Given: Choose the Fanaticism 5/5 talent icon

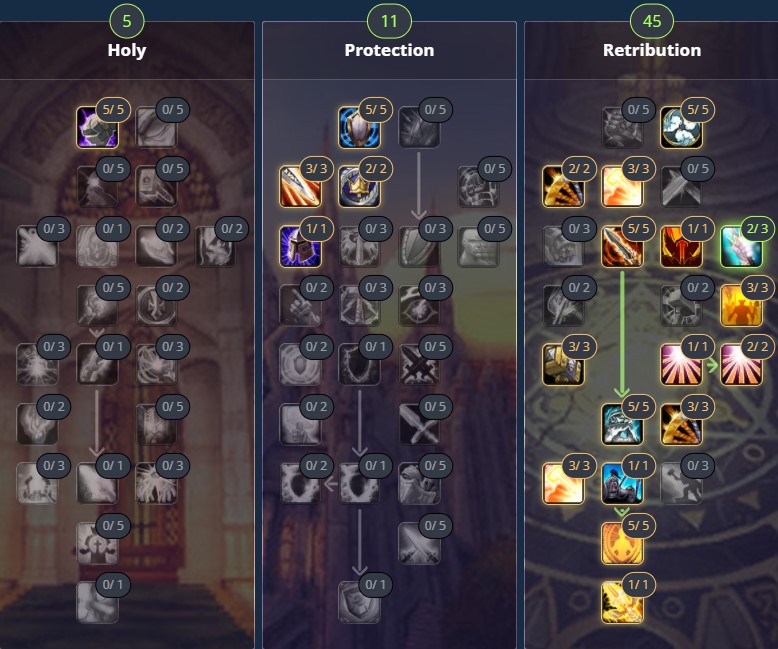Looking at the screenshot, I should [x=622, y=543].
